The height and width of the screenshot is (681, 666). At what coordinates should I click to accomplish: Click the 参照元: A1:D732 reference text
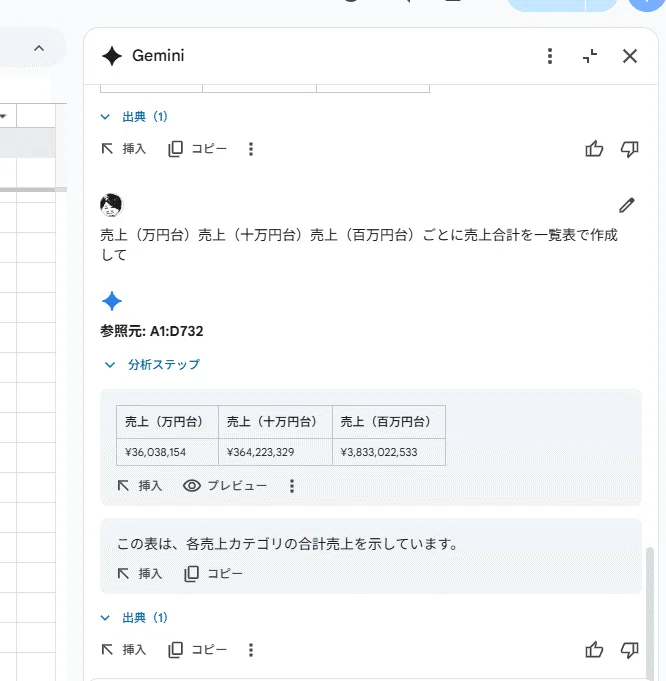[152, 331]
